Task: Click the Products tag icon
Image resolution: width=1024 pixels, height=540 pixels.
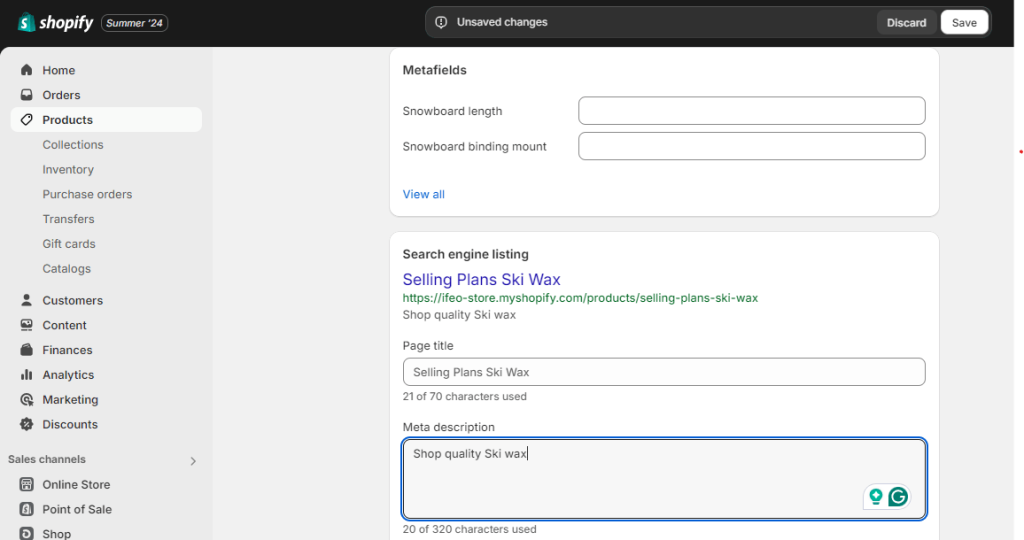Action: click(26, 119)
